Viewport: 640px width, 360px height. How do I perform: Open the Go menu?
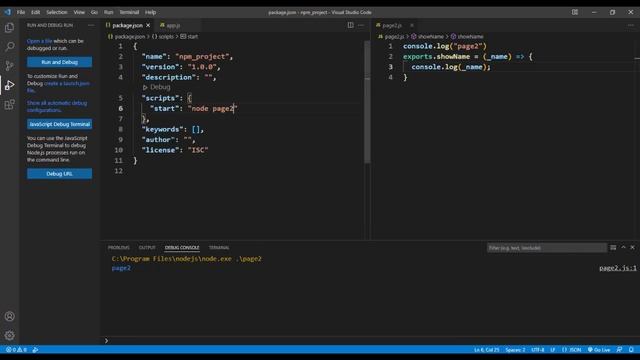click(x=94, y=12)
